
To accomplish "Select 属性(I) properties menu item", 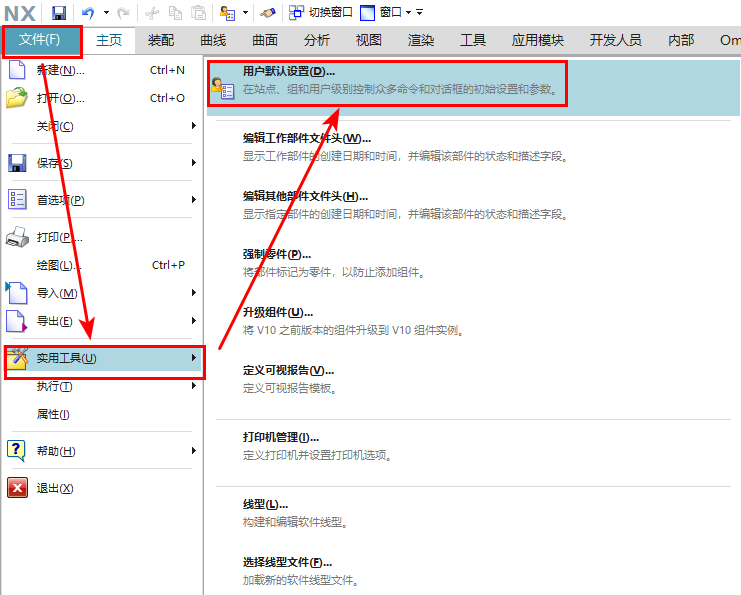I will [102, 414].
